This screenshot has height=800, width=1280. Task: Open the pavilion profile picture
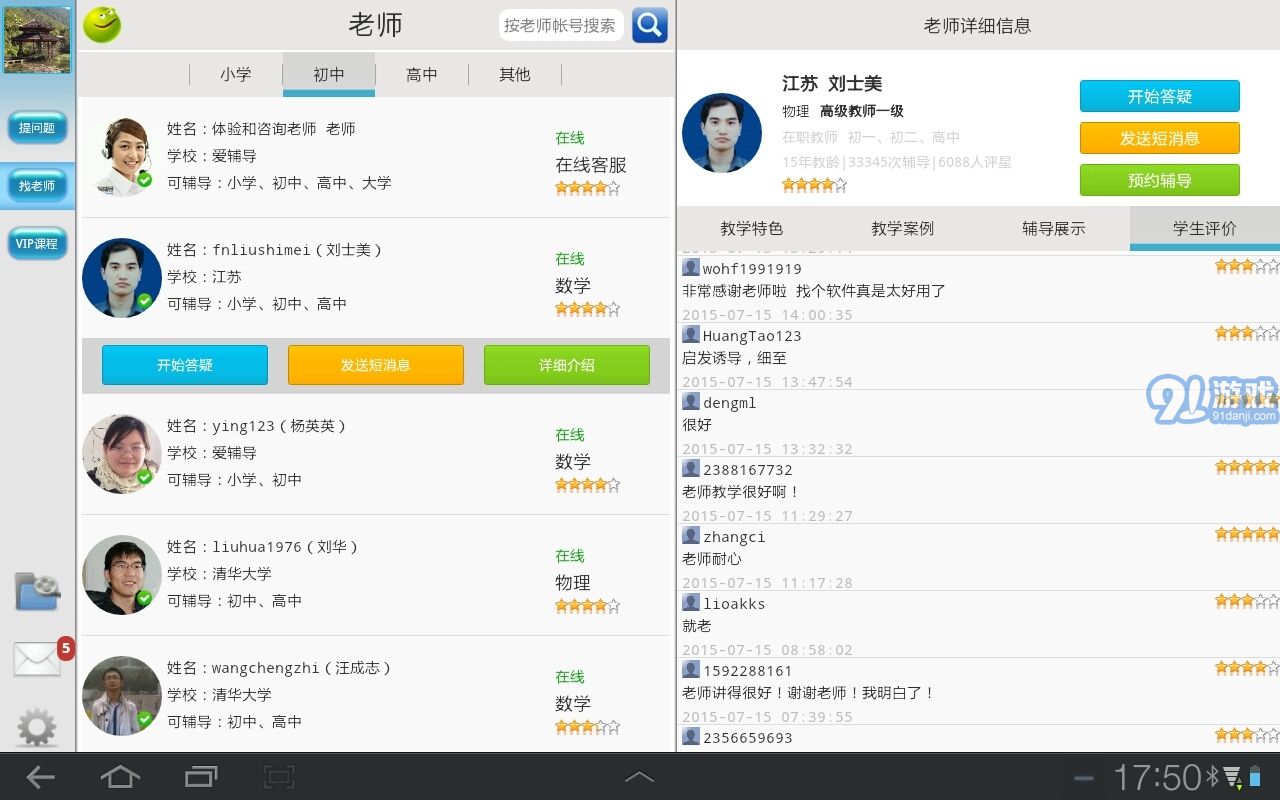point(37,40)
